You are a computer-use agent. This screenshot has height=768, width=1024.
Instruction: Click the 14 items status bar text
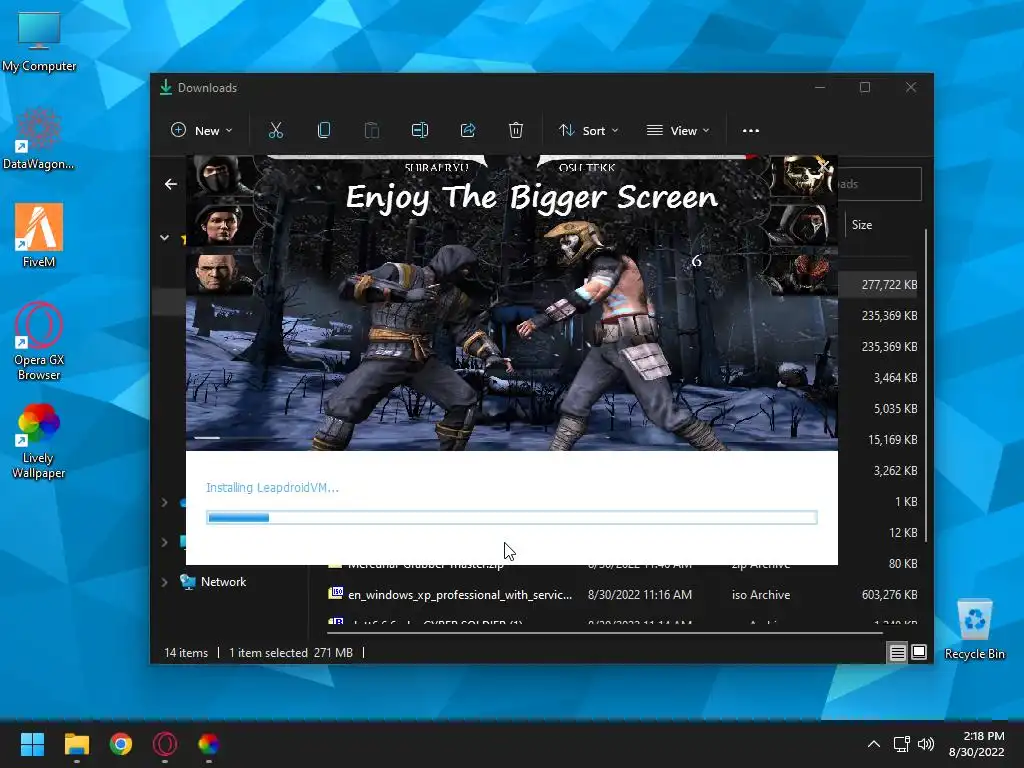[x=185, y=652]
